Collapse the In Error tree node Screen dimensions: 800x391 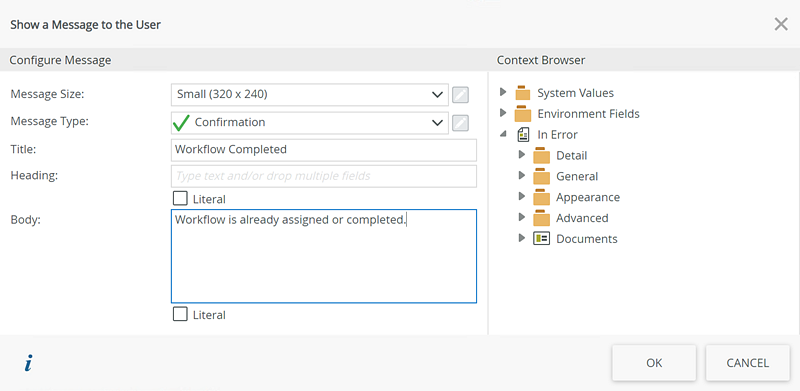pos(503,134)
